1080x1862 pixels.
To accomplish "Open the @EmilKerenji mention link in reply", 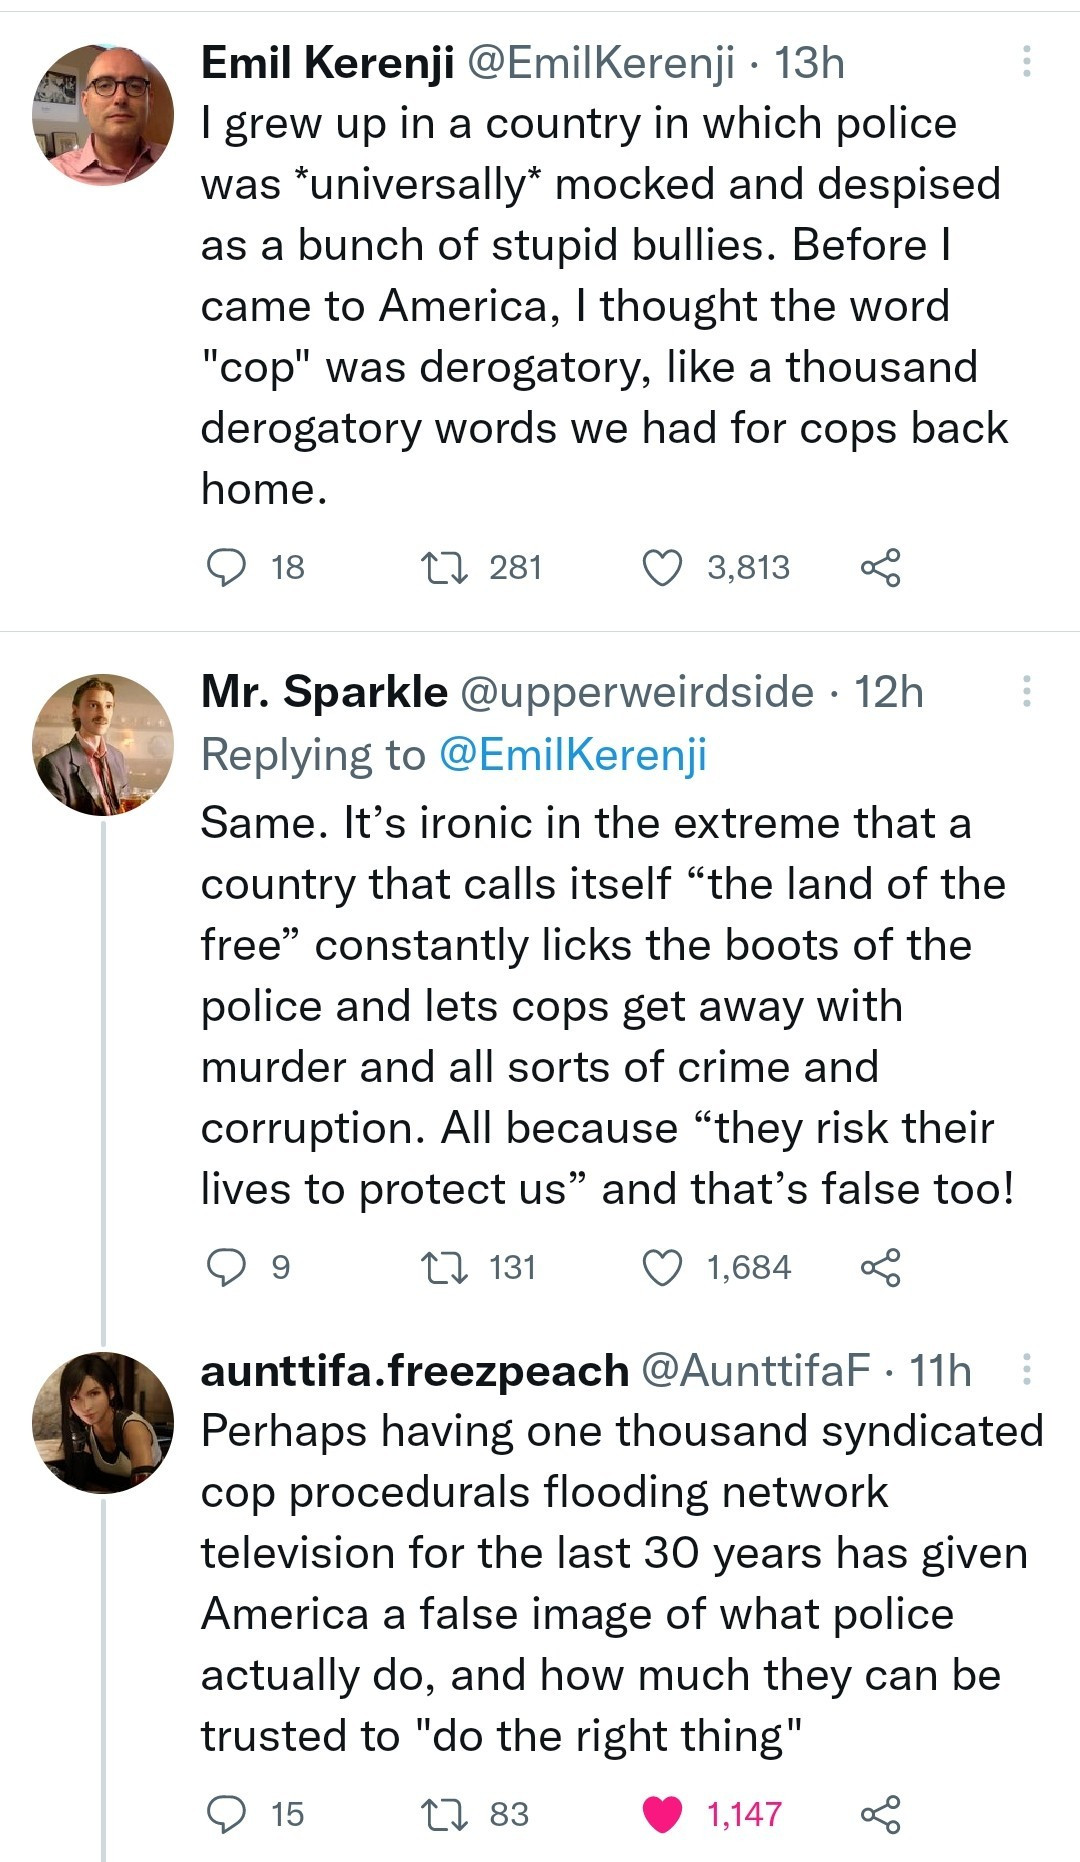I will 573,755.
